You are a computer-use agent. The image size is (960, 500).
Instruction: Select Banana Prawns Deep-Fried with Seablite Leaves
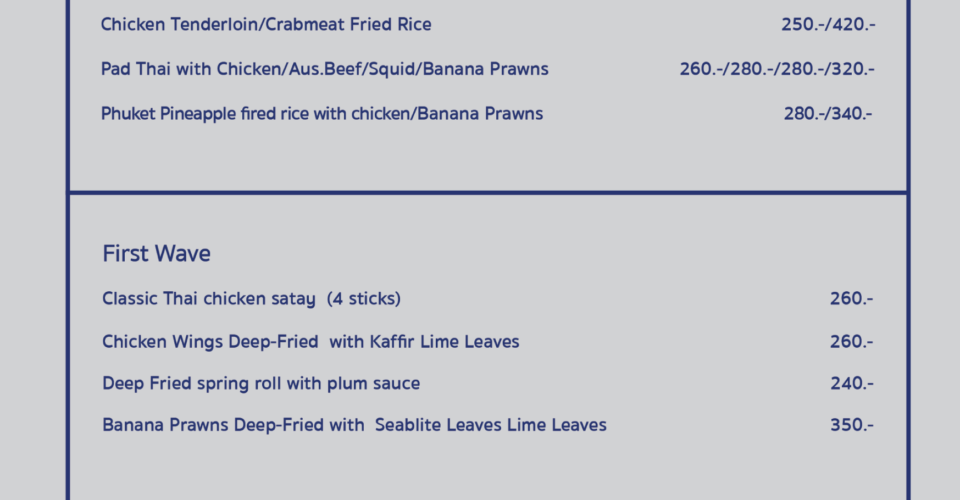pos(354,425)
